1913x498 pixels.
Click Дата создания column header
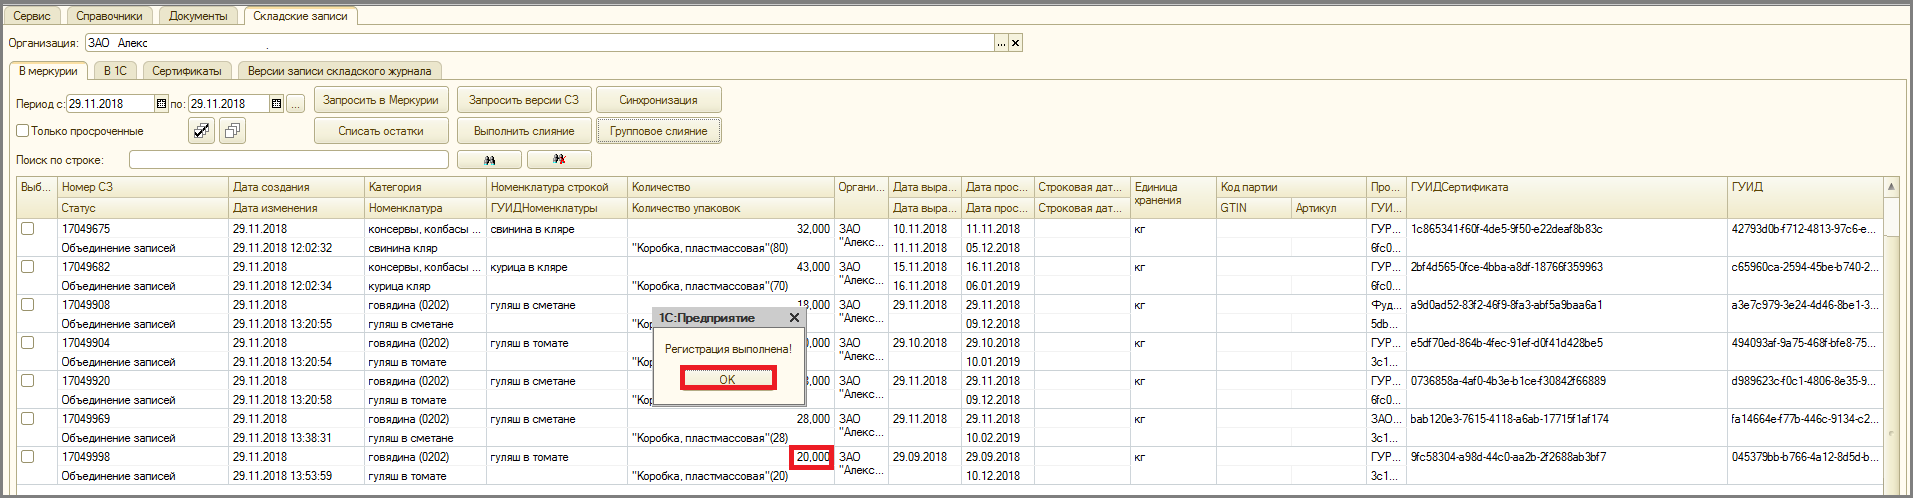pos(296,187)
